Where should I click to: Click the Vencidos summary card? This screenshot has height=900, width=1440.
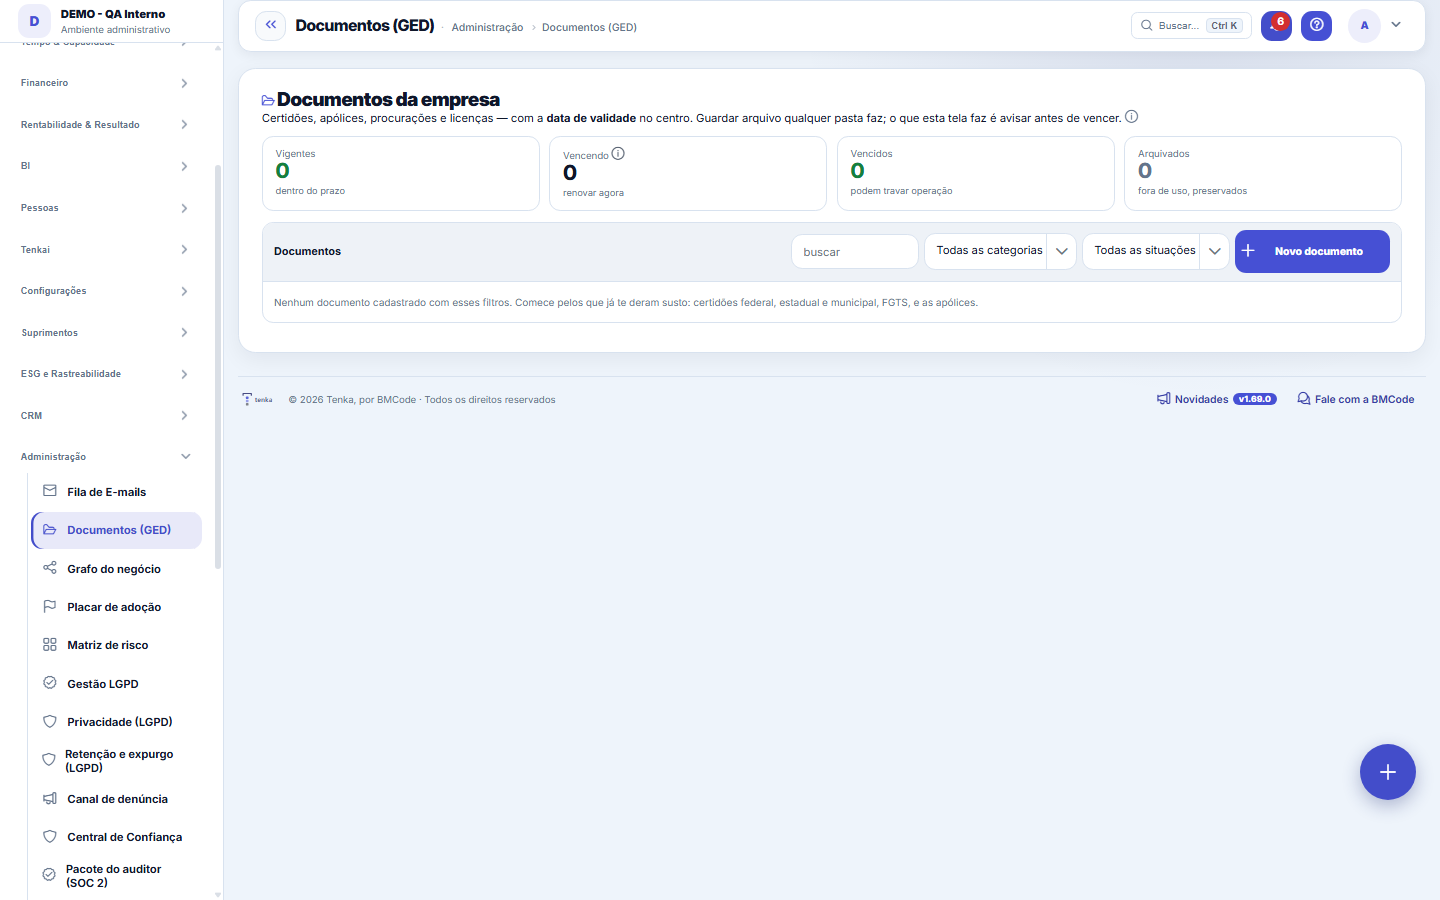pyautogui.click(x=976, y=173)
